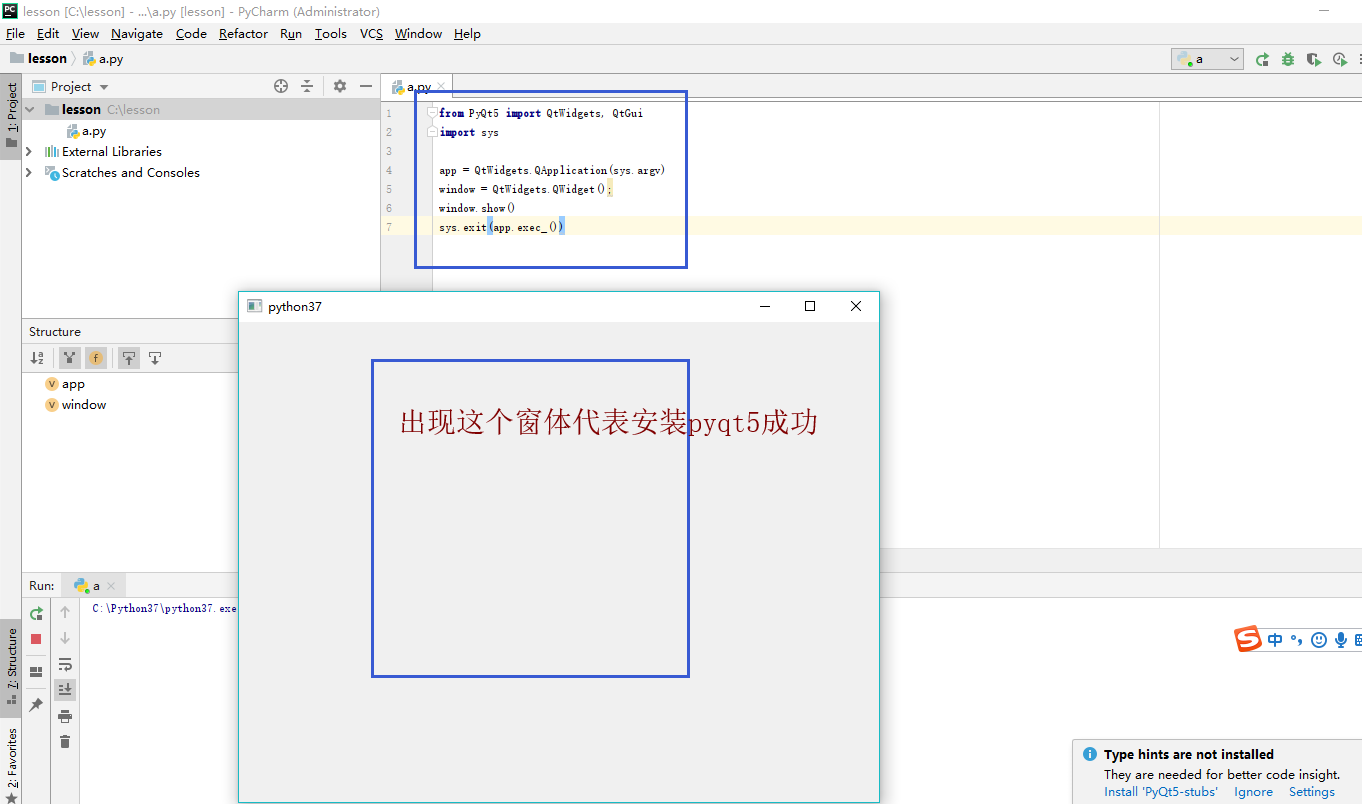
Task: Select window variable in Structure panel
Action: [83, 404]
